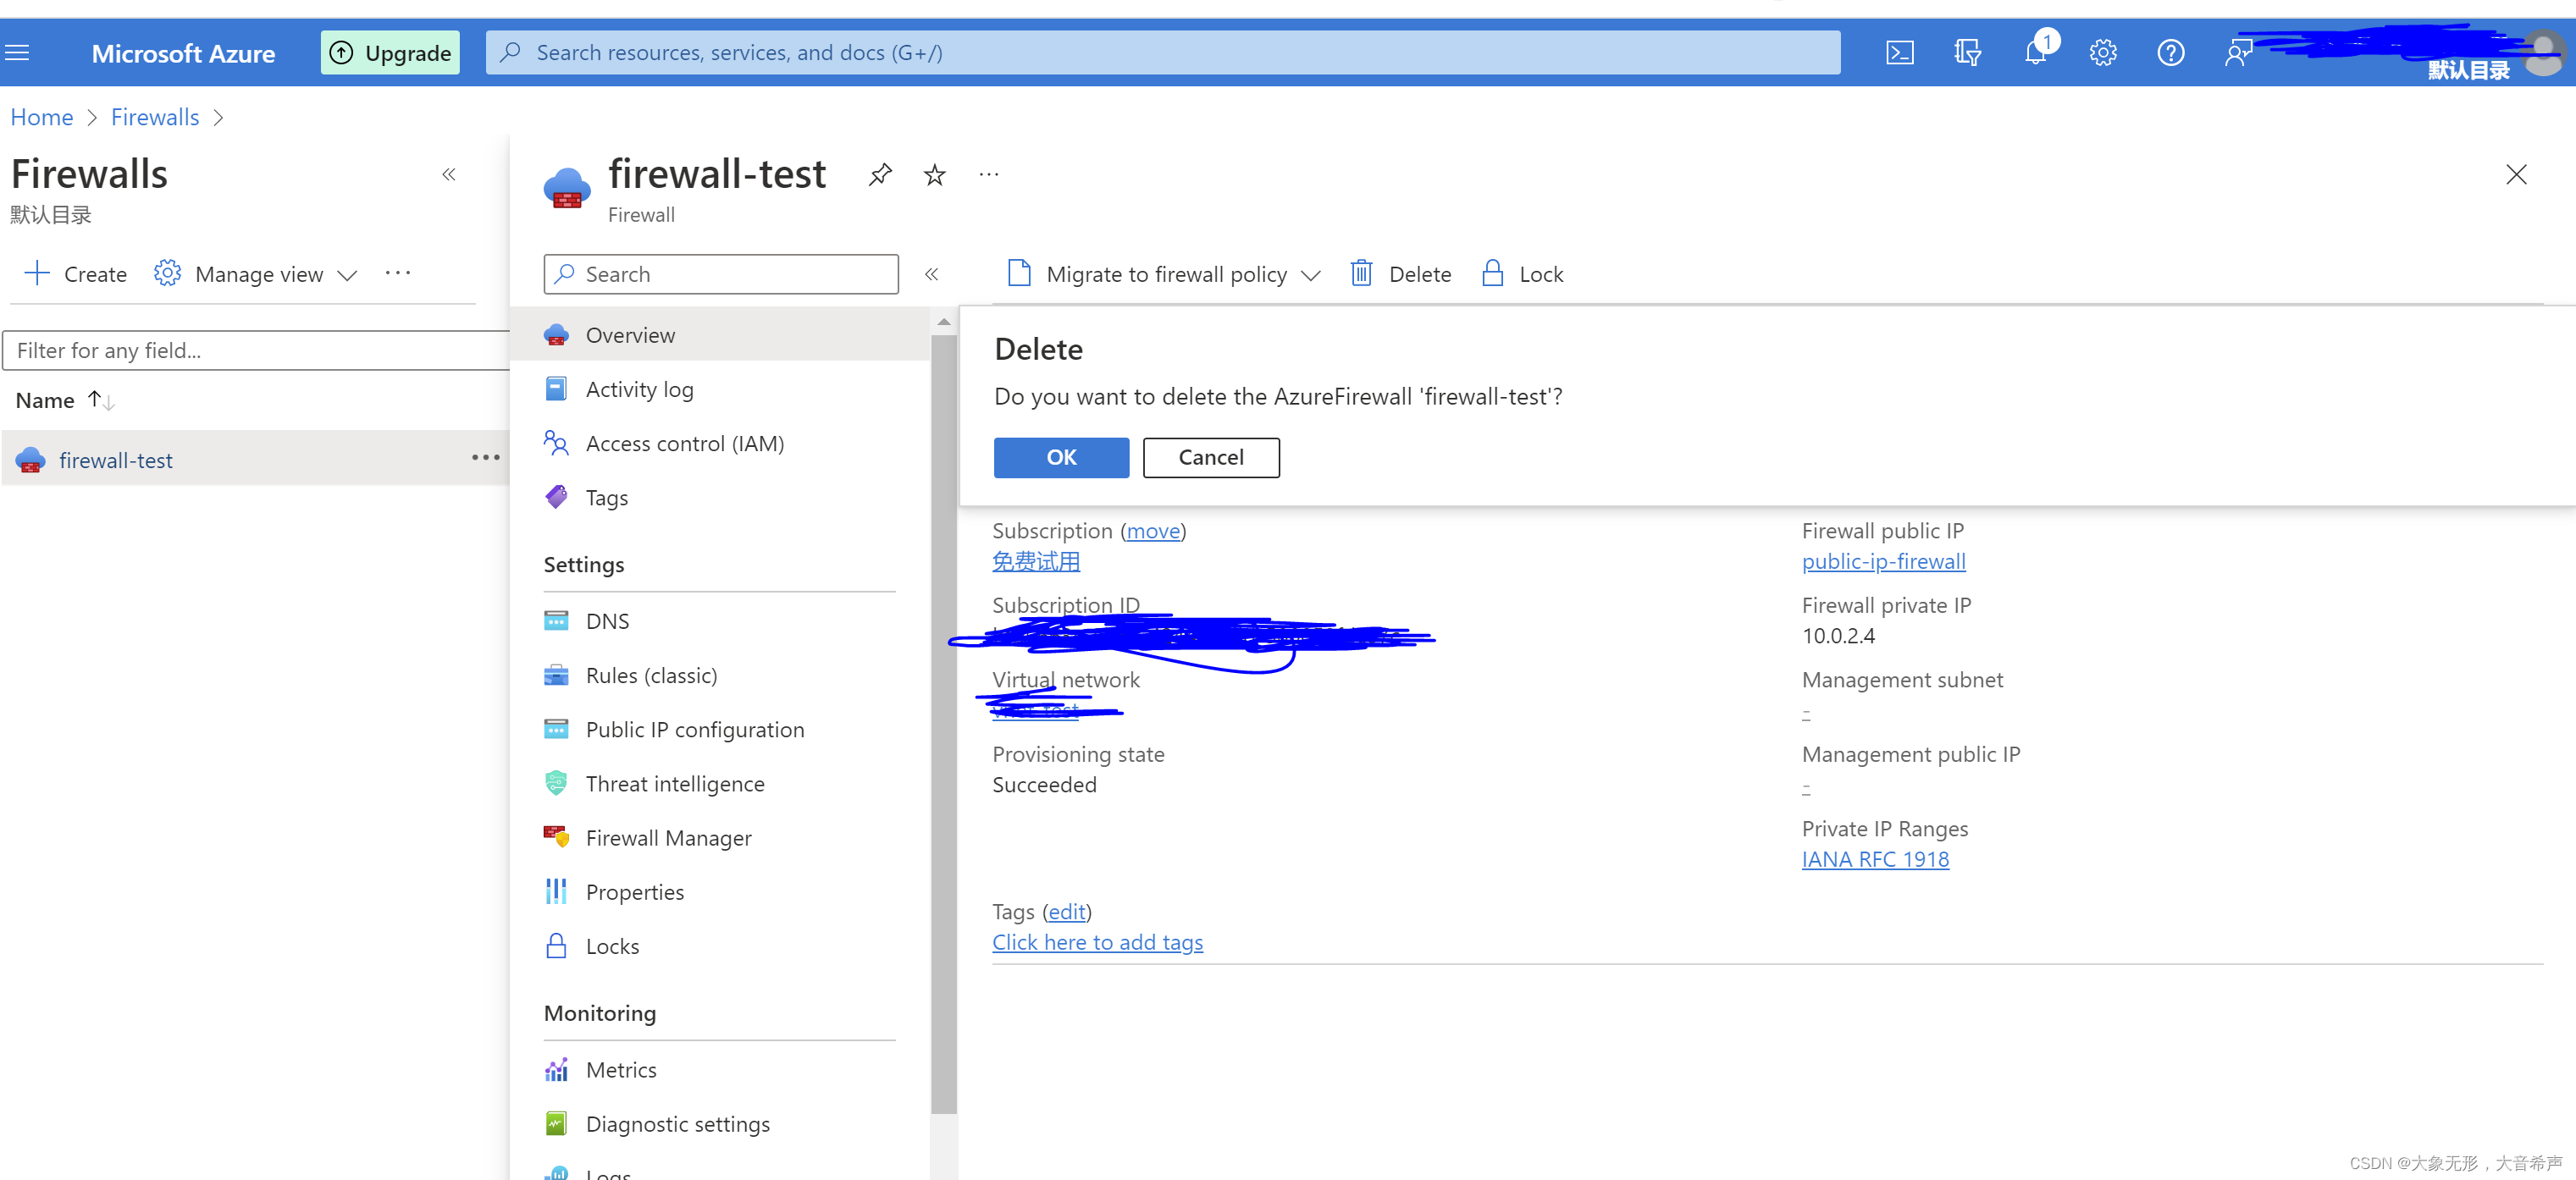Open the Directories and subscriptions filter icon
This screenshot has width=2576, height=1180.
coord(1967,52)
